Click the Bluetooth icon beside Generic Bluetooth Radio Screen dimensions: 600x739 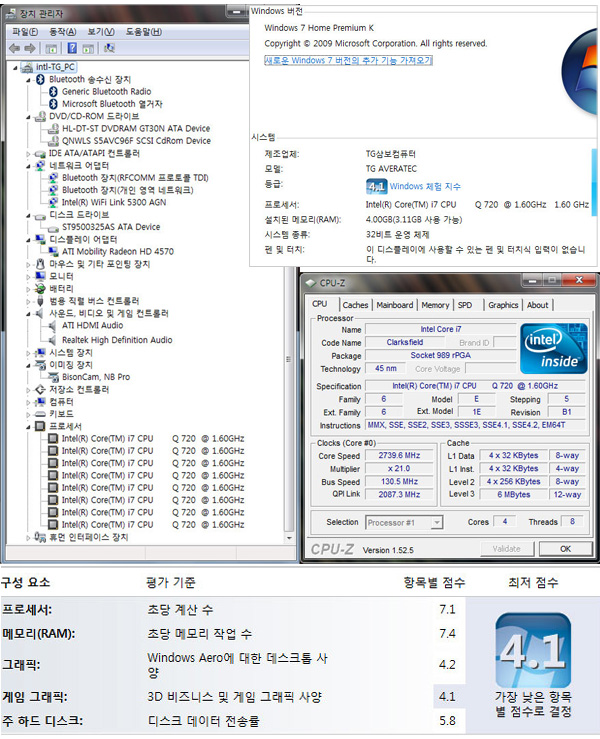[53, 91]
